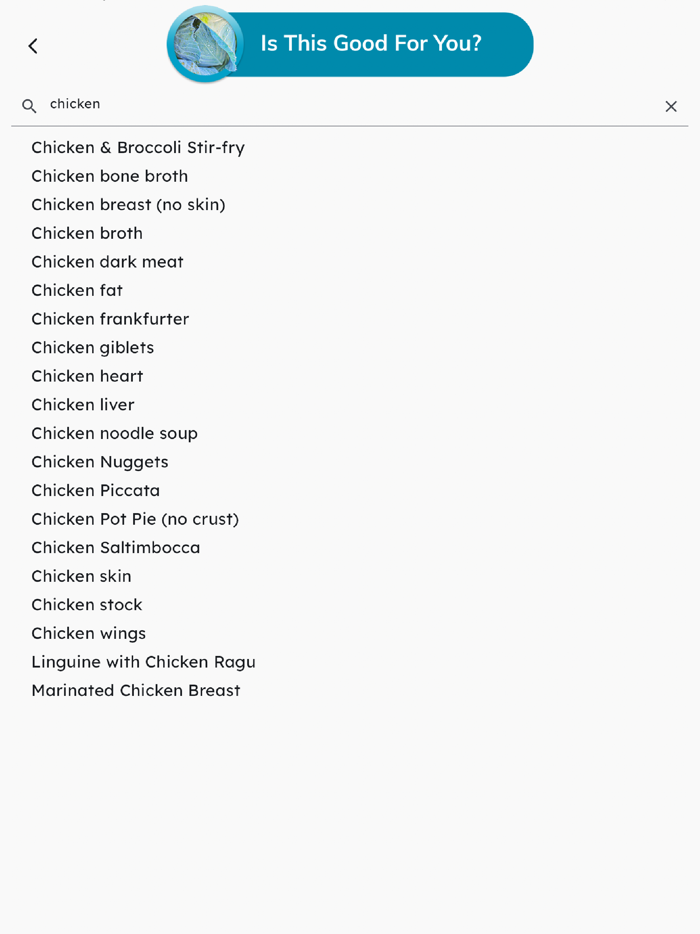This screenshot has width=700, height=934.
Task: Choose 'Chicken frankfurter' result
Action: 110,319
